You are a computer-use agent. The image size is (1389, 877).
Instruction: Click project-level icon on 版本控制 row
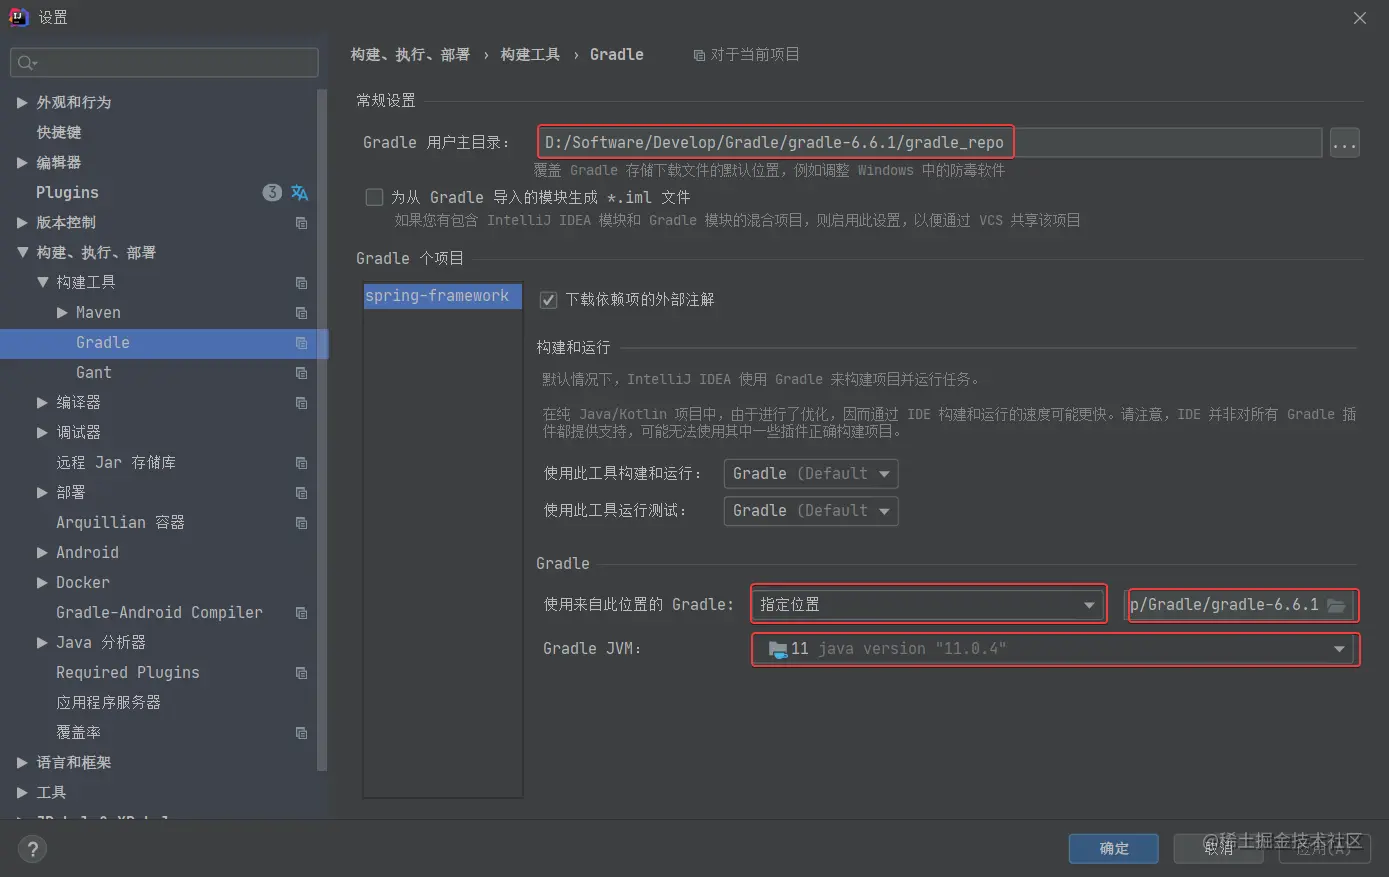[x=301, y=223]
